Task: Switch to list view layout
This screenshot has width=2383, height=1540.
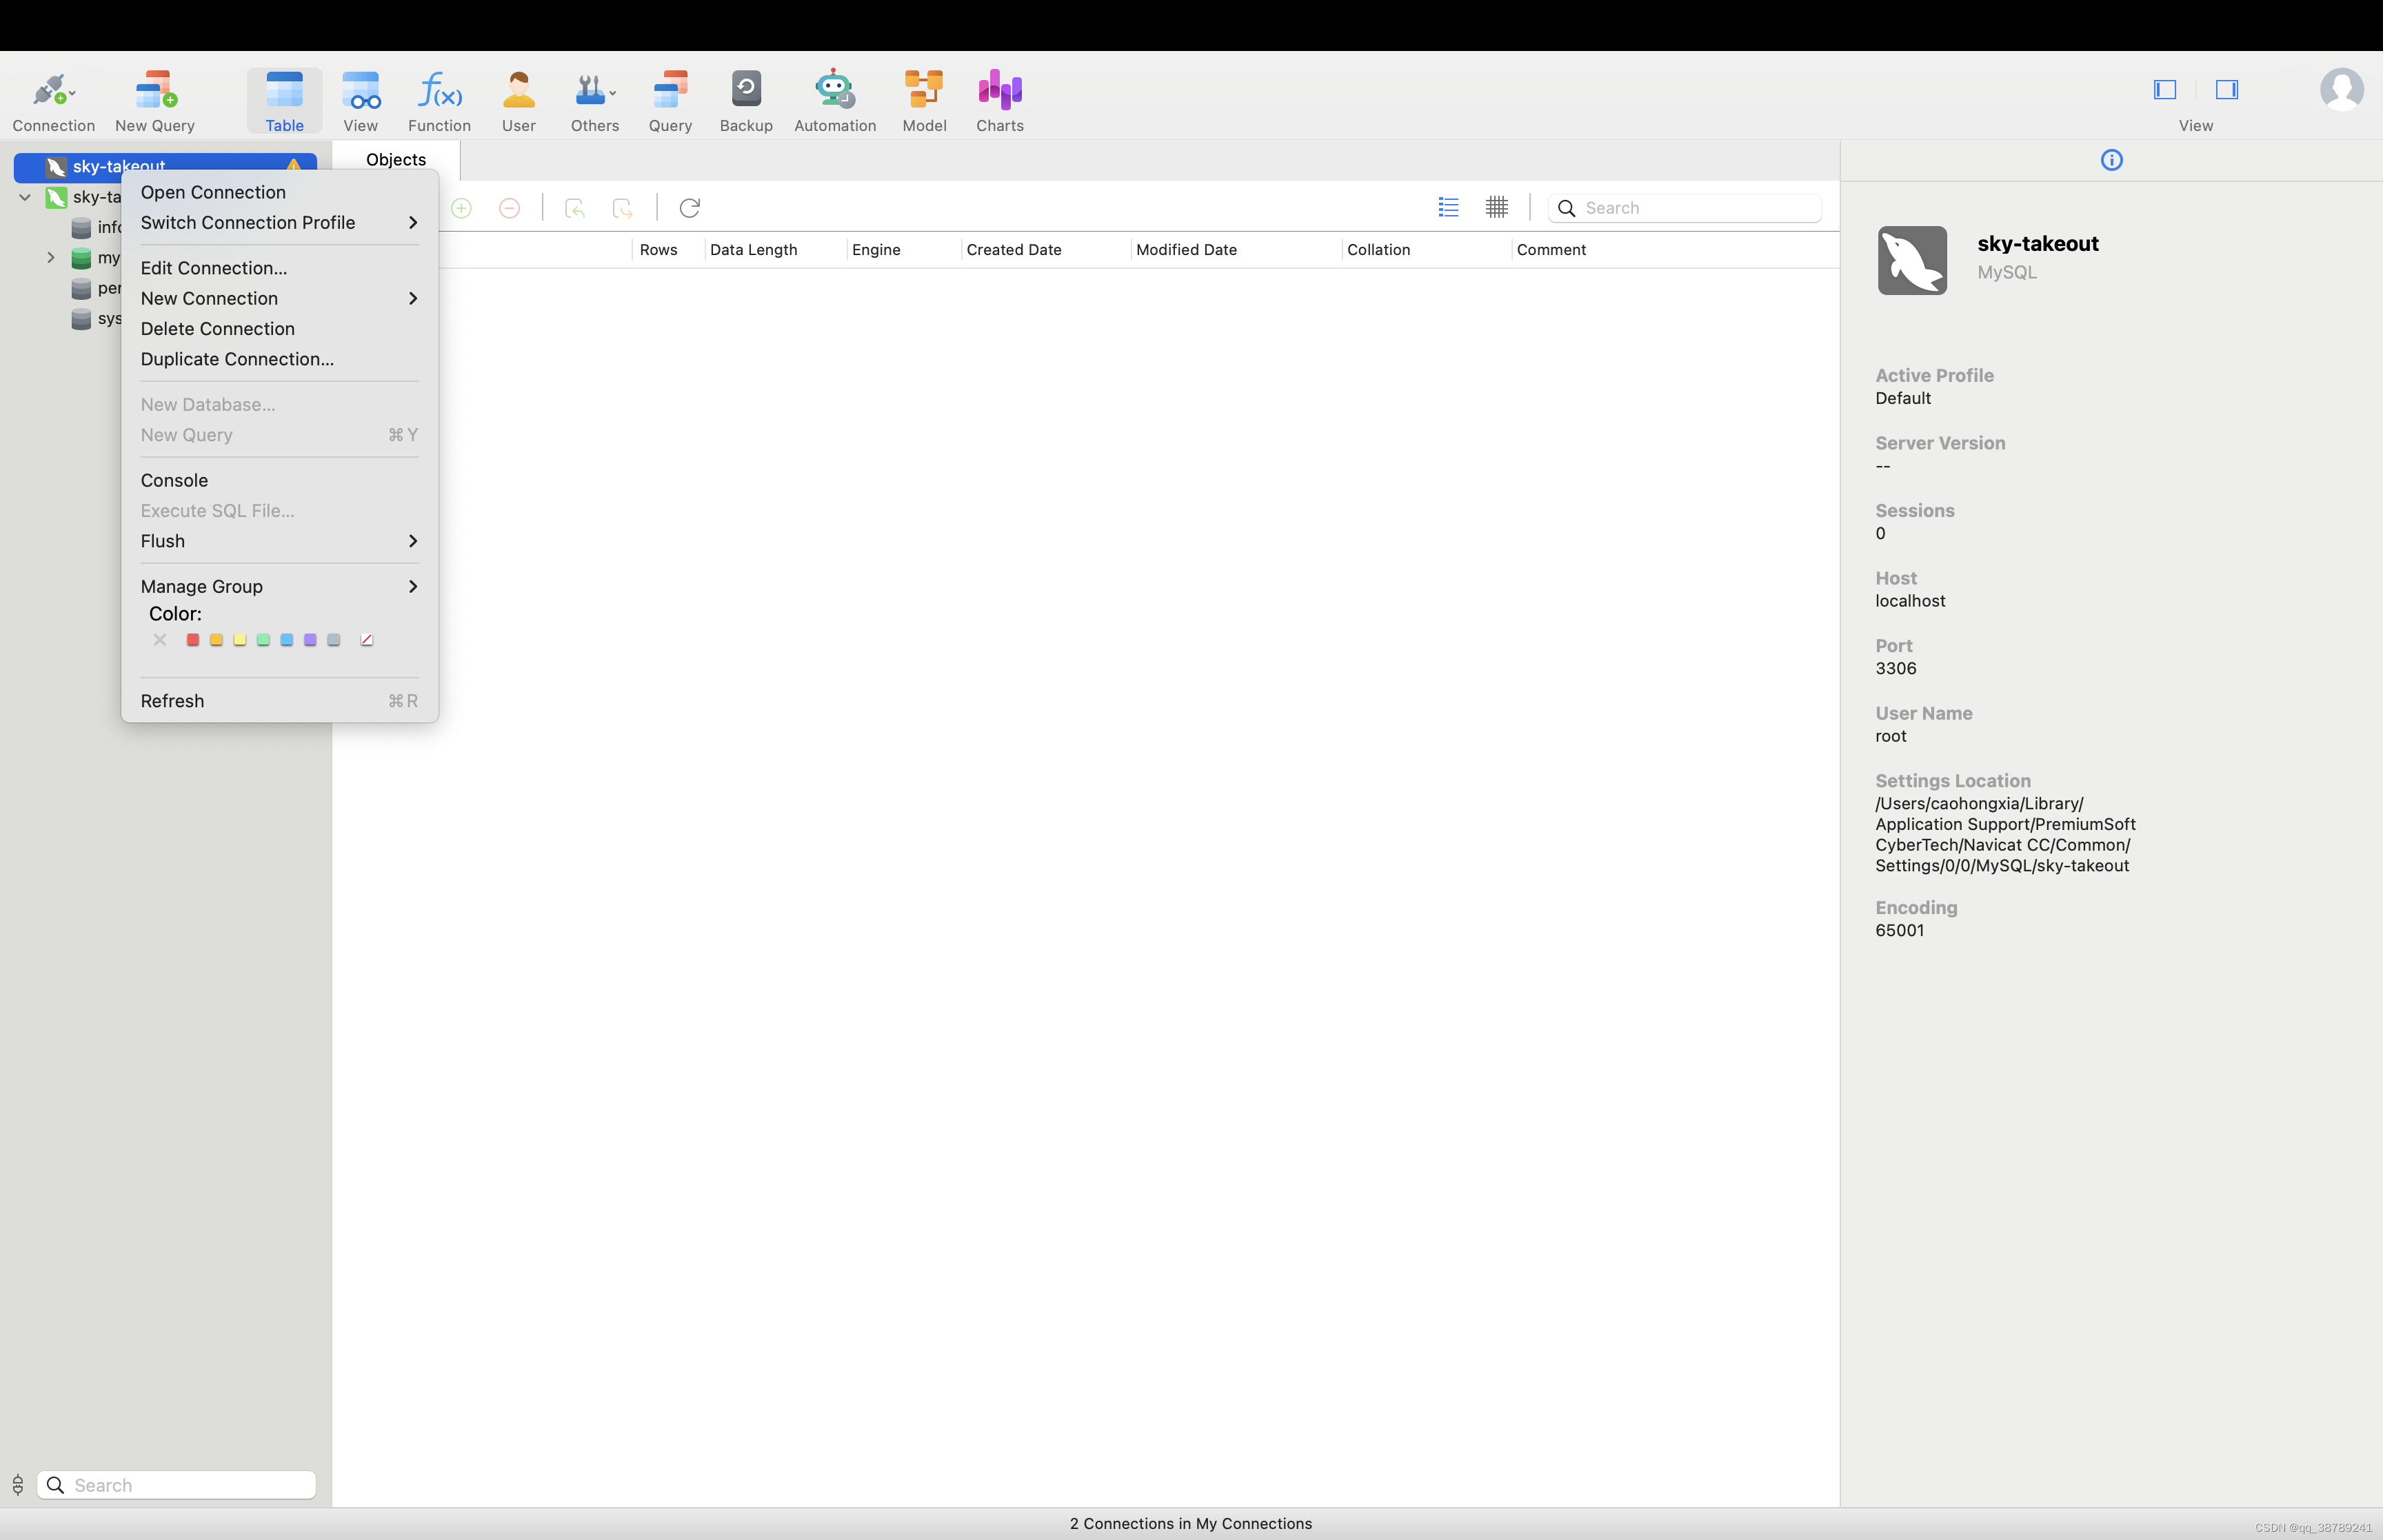Action: tap(1448, 208)
